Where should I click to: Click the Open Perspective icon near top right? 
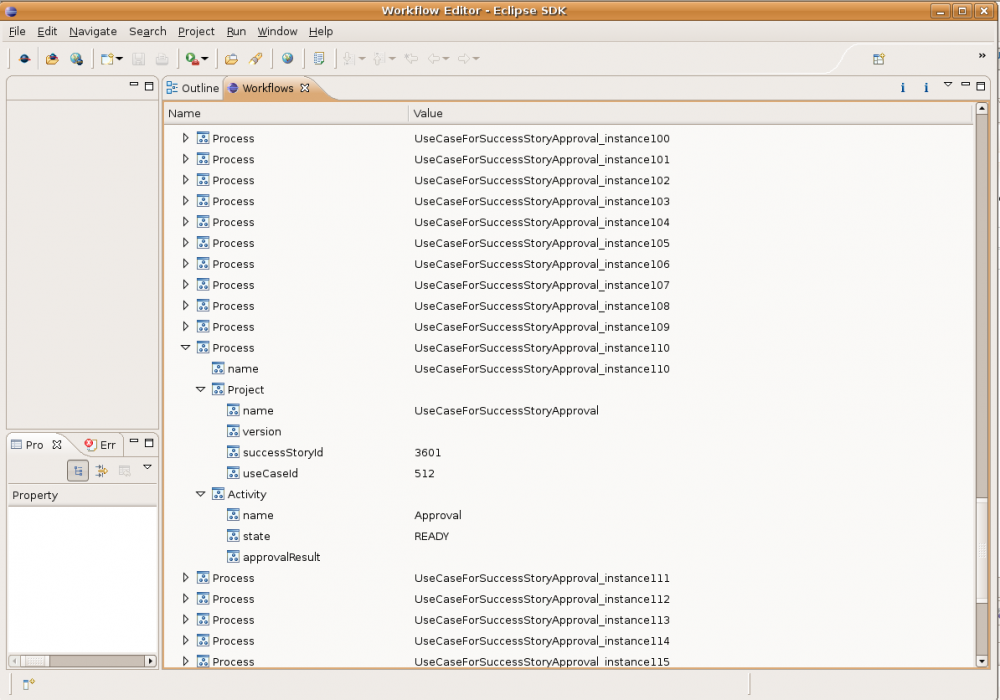pos(878,59)
